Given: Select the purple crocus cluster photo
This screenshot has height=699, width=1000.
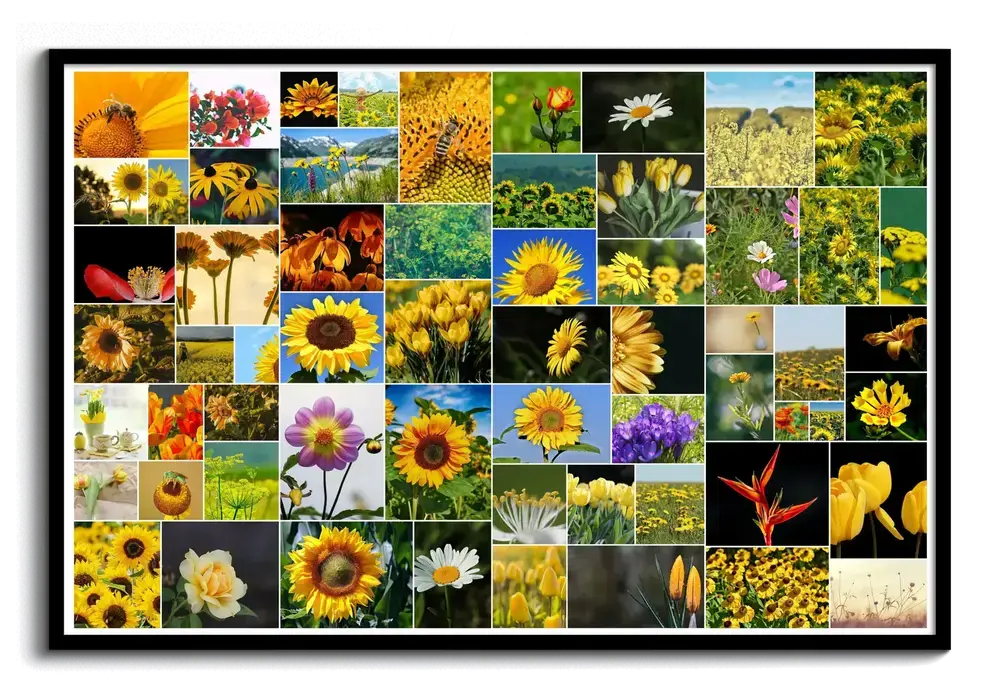Looking at the screenshot, I should click(x=658, y=429).
